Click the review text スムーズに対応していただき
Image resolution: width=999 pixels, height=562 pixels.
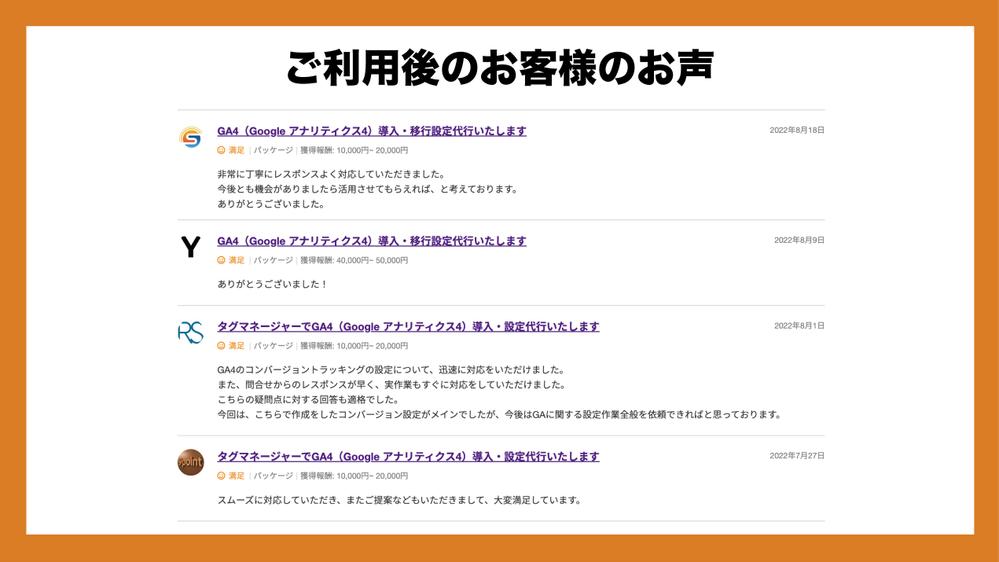pyautogui.click(x=399, y=500)
